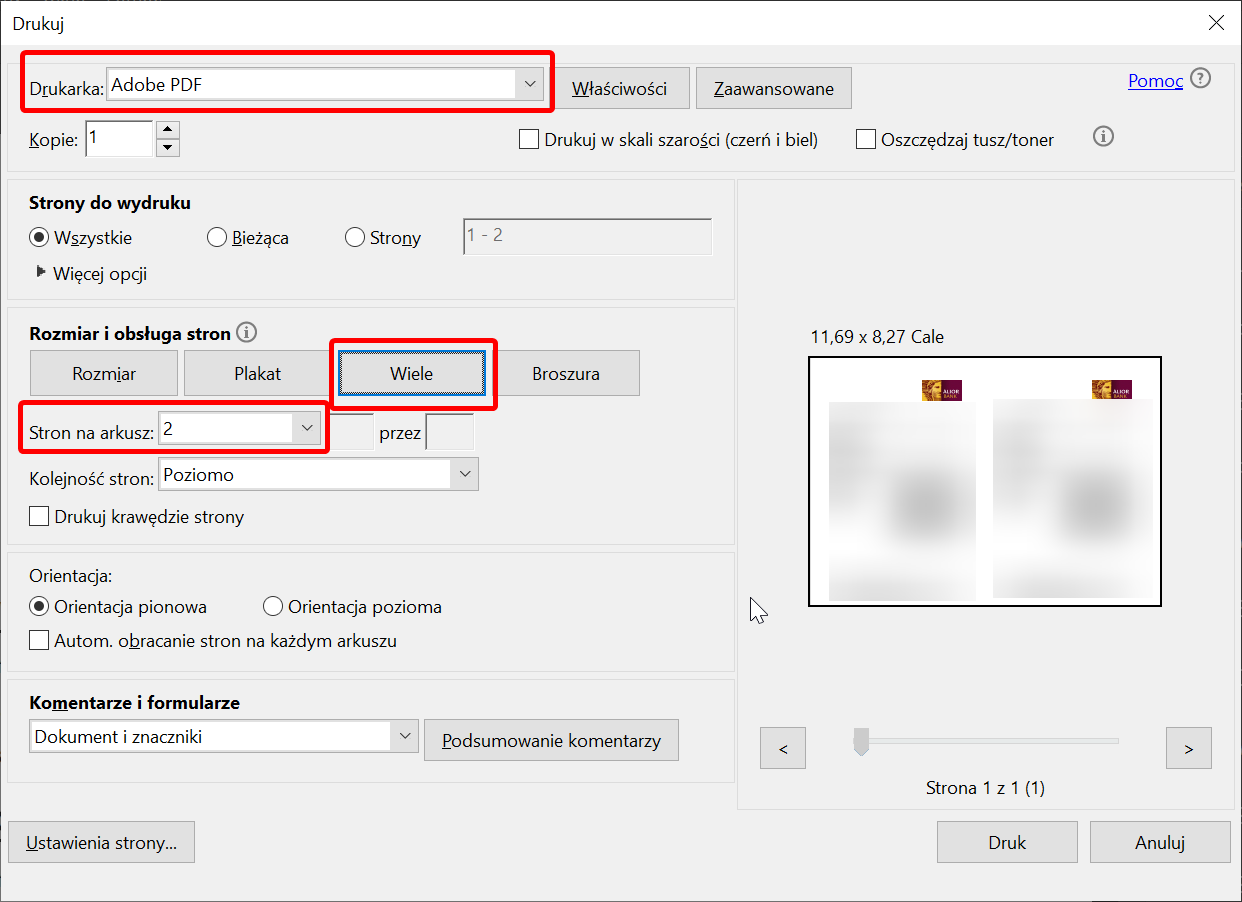The image size is (1242, 902).
Task: Open the "Pomoc" help link
Action: 1154,81
